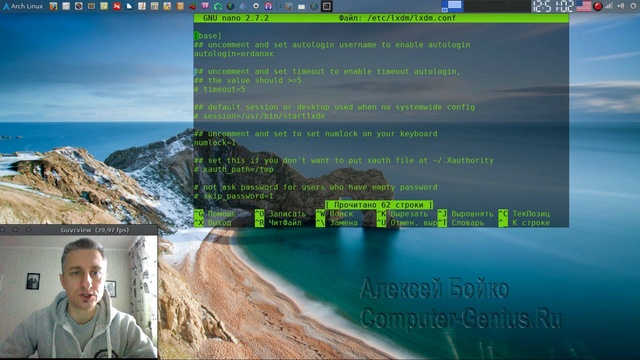Switch keyboard layout via US flag indicator

pyautogui.click(x=584, y=6)
